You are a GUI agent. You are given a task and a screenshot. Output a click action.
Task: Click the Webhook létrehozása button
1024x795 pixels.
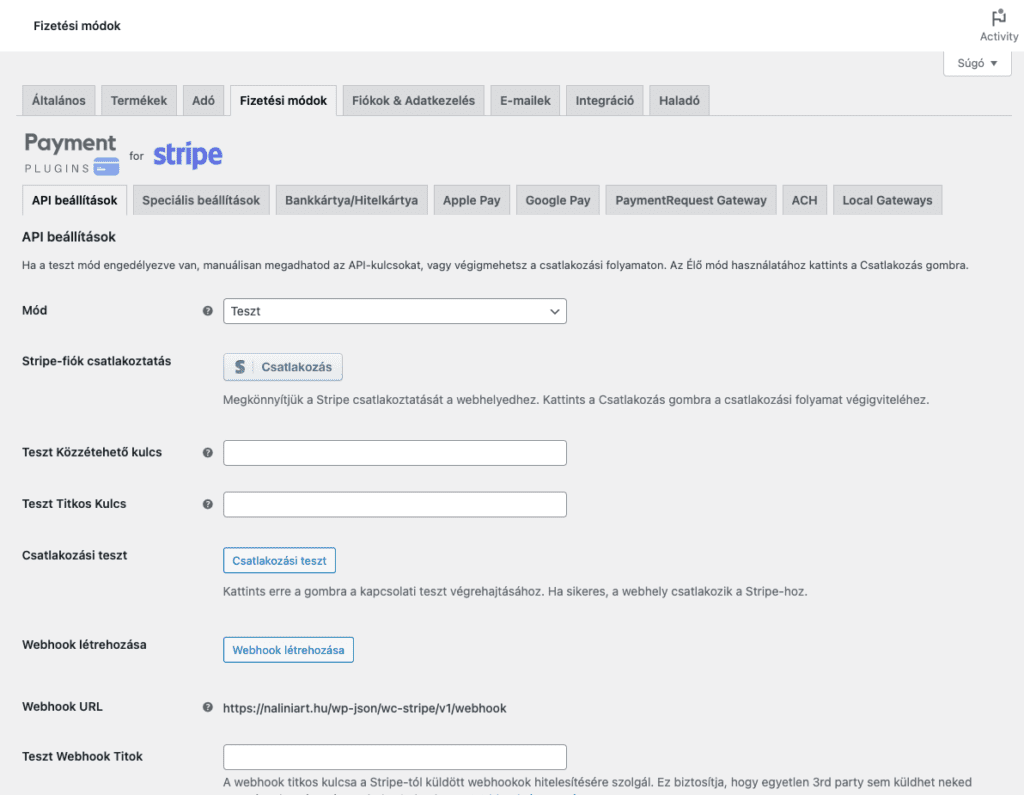[x=289, y=650]
